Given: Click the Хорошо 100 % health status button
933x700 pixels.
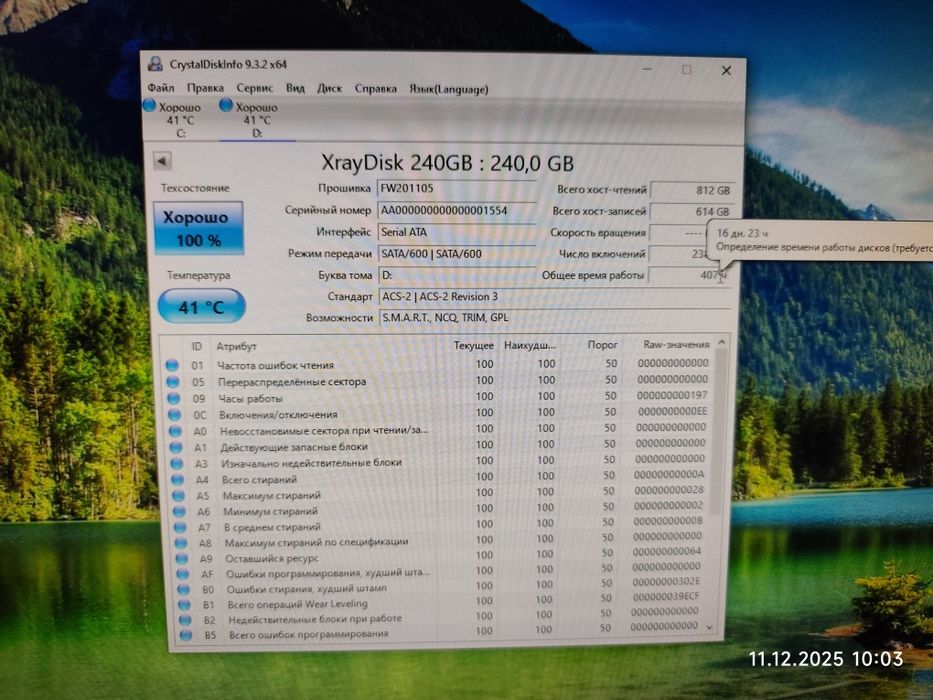Looking at the screenshot, I should [199, 228].
